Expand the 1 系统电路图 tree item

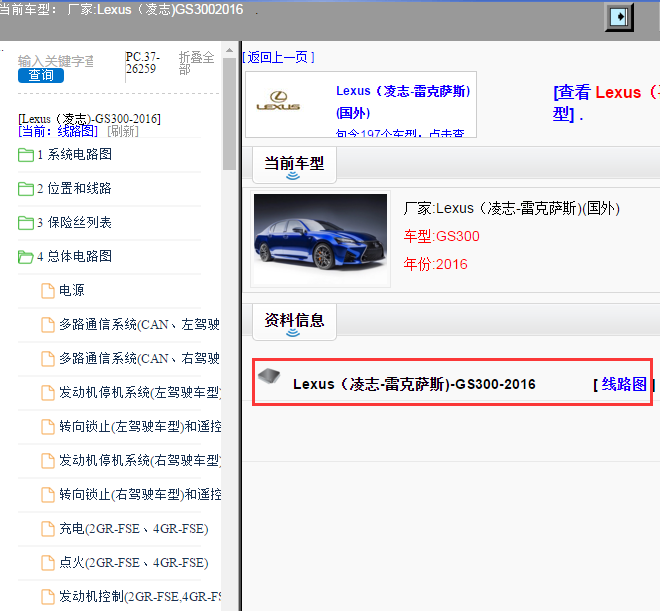tap(75, 154)
